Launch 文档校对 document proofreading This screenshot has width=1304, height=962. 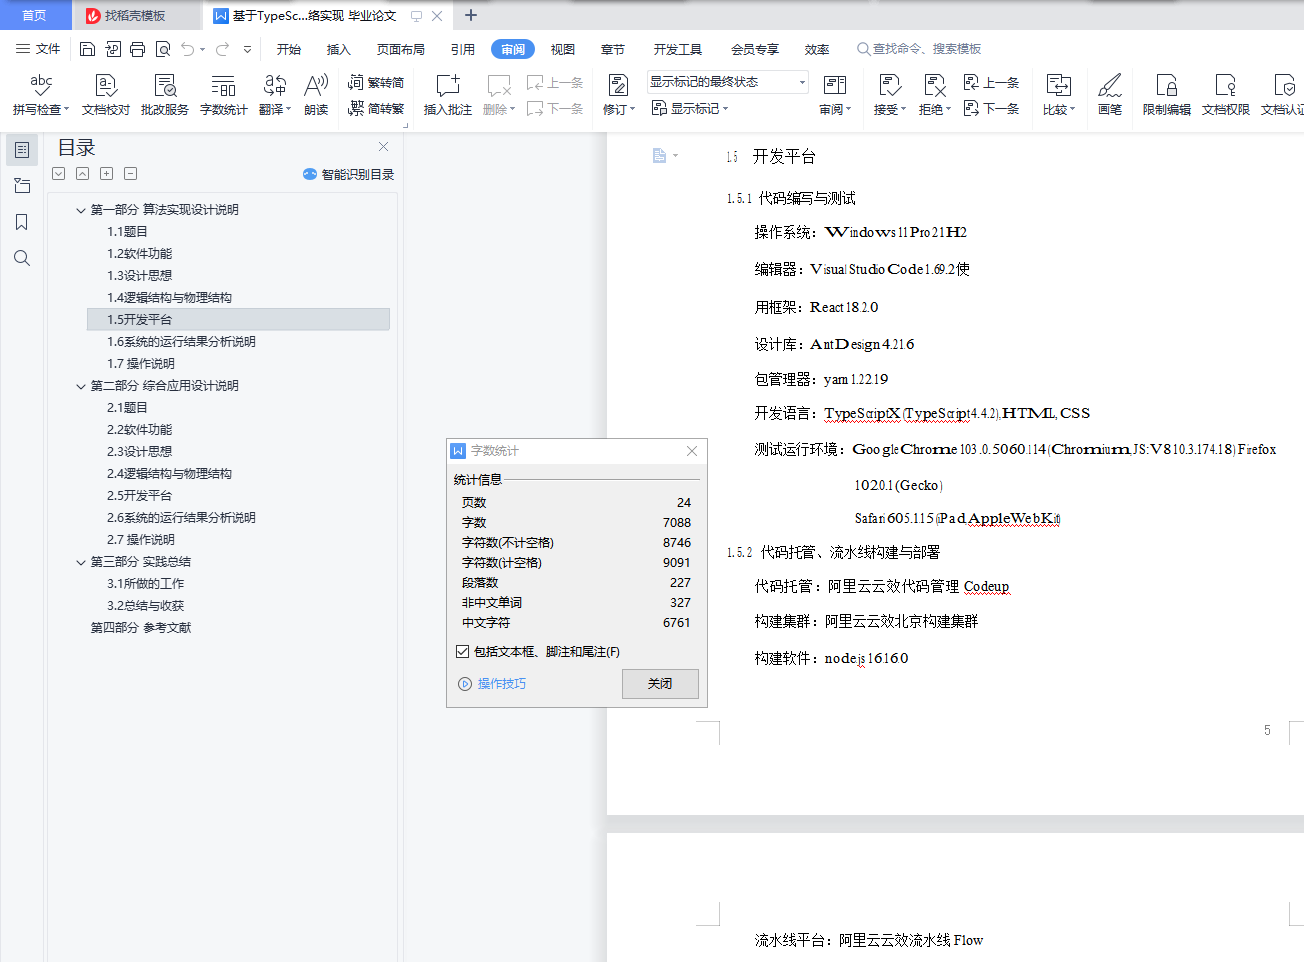coord(106,95)
